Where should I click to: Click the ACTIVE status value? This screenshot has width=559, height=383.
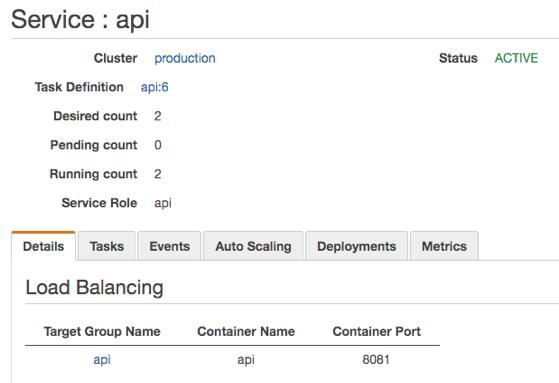[516, 58]
